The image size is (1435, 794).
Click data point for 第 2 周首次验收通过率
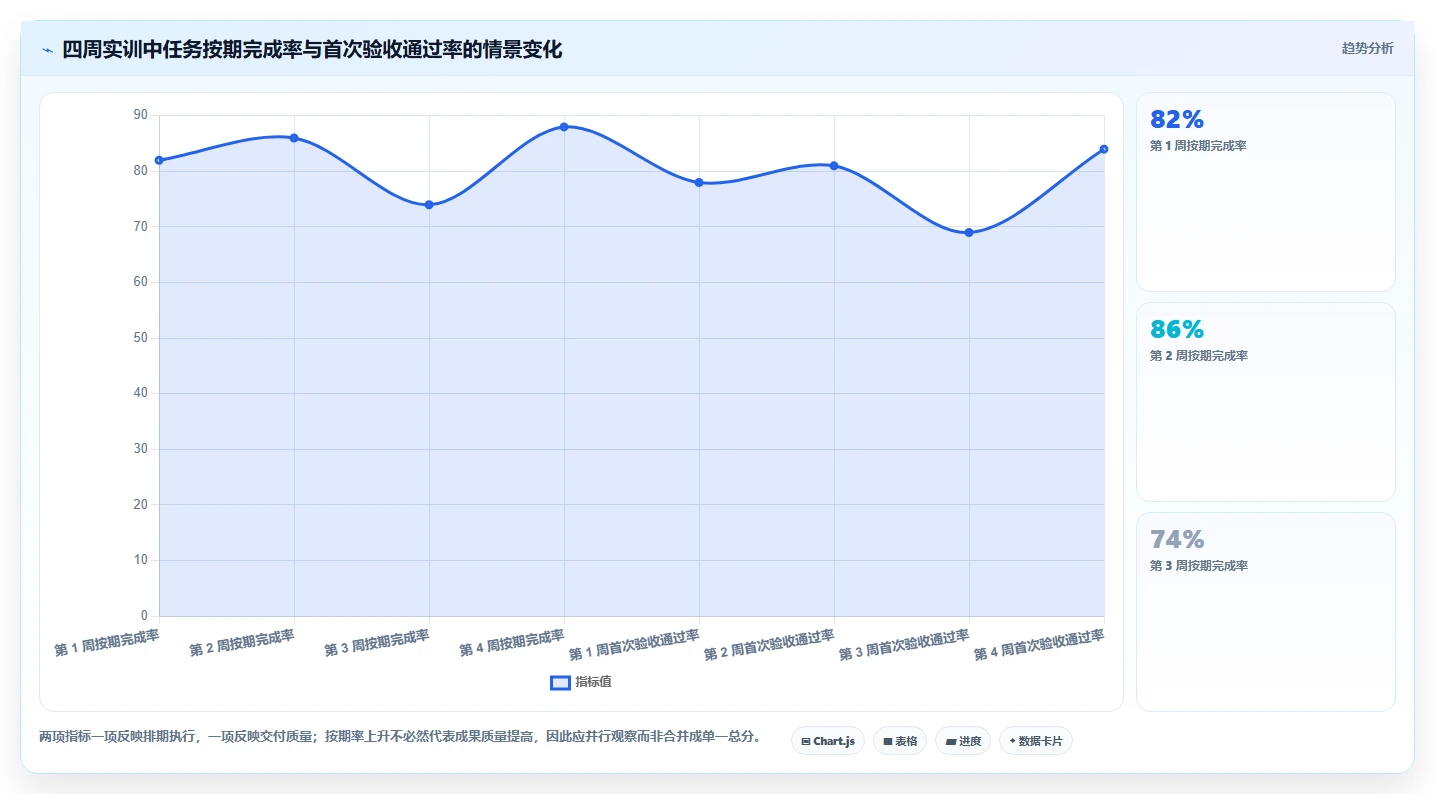tap(834, 166)
